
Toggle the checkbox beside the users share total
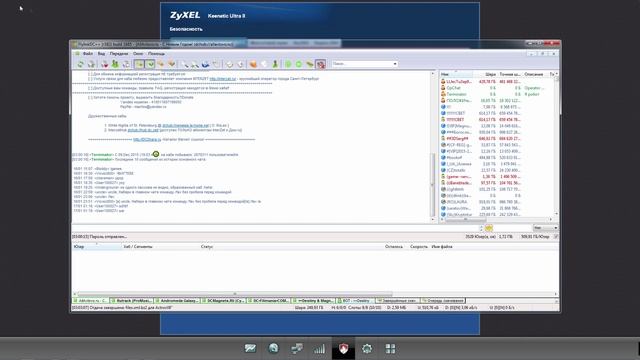(x=556, y=237)
